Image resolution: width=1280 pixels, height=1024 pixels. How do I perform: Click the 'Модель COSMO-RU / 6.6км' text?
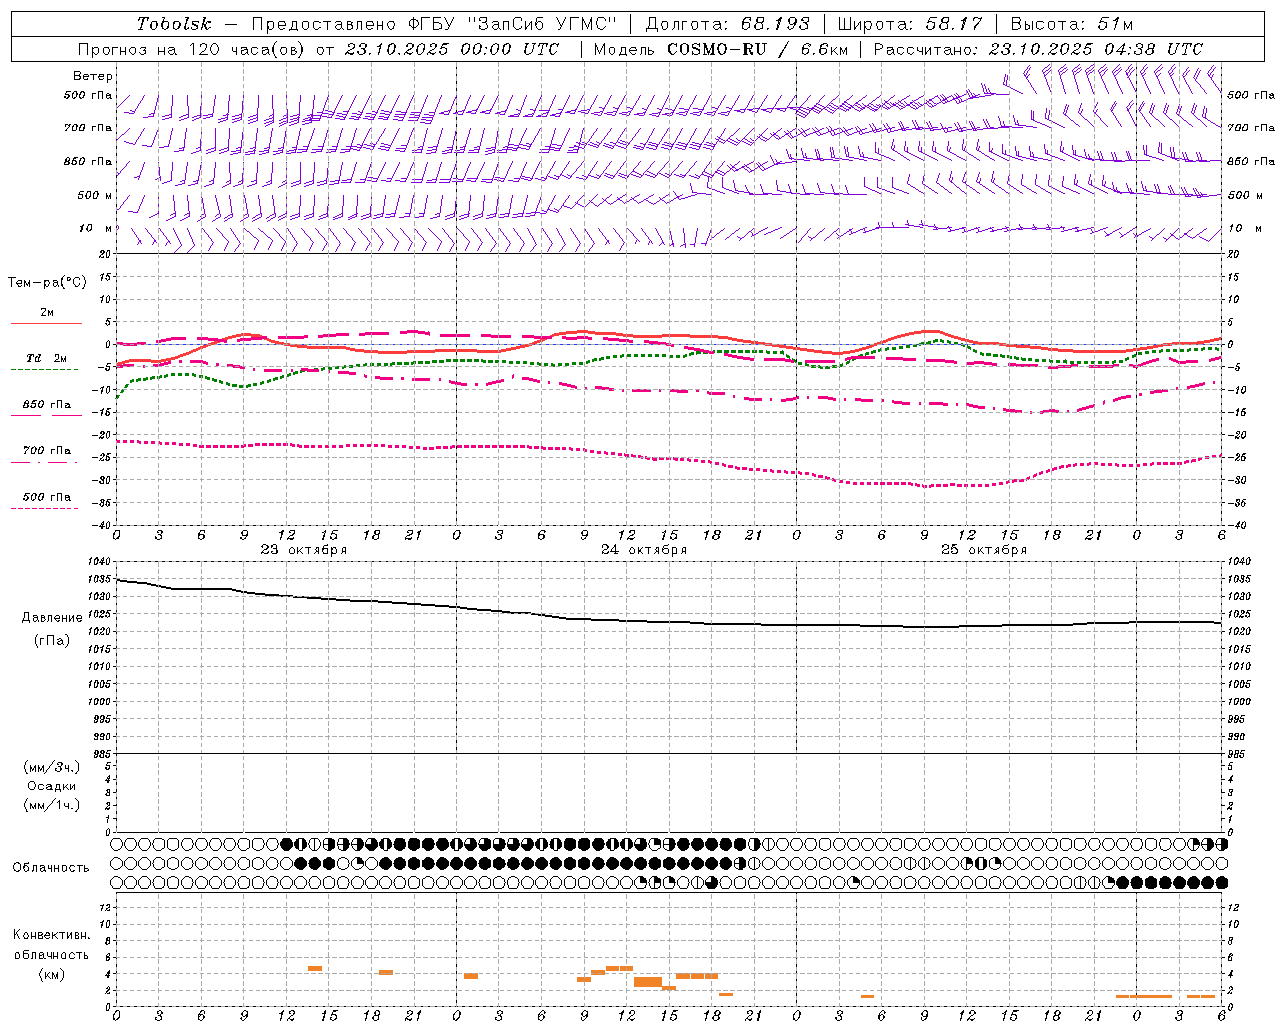721,49
